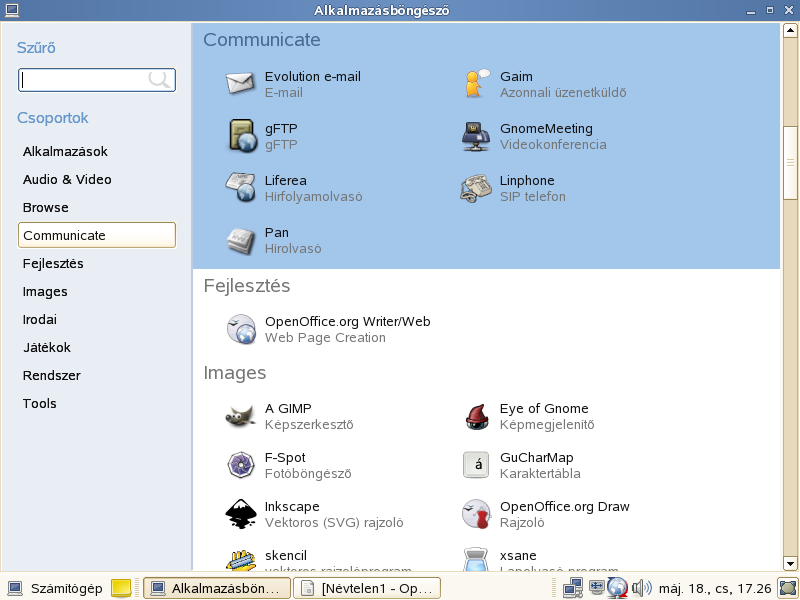The width and height of the screenshot is (800, 600).
Task: Click the globe network tray icon
Action: (617, 587)
